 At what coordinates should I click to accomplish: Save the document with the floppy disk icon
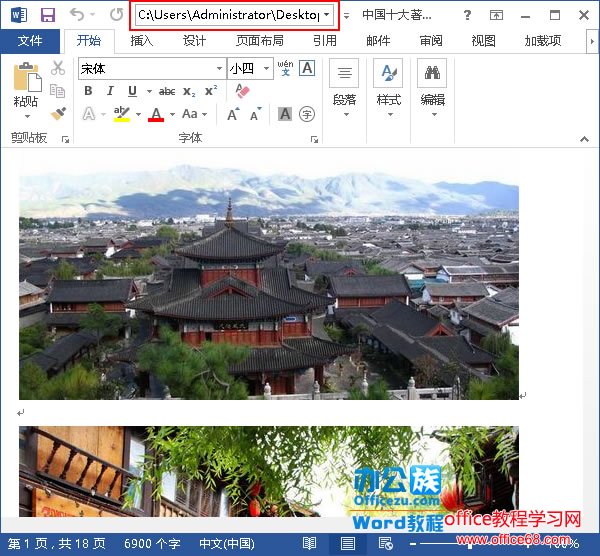(x=48, y=15)
